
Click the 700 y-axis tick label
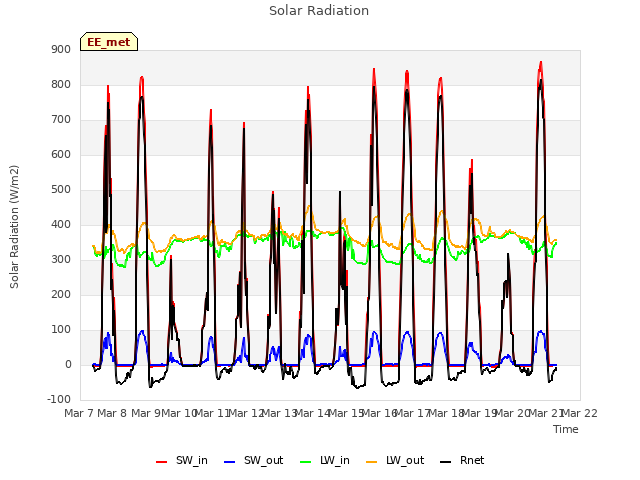point(61,120)
